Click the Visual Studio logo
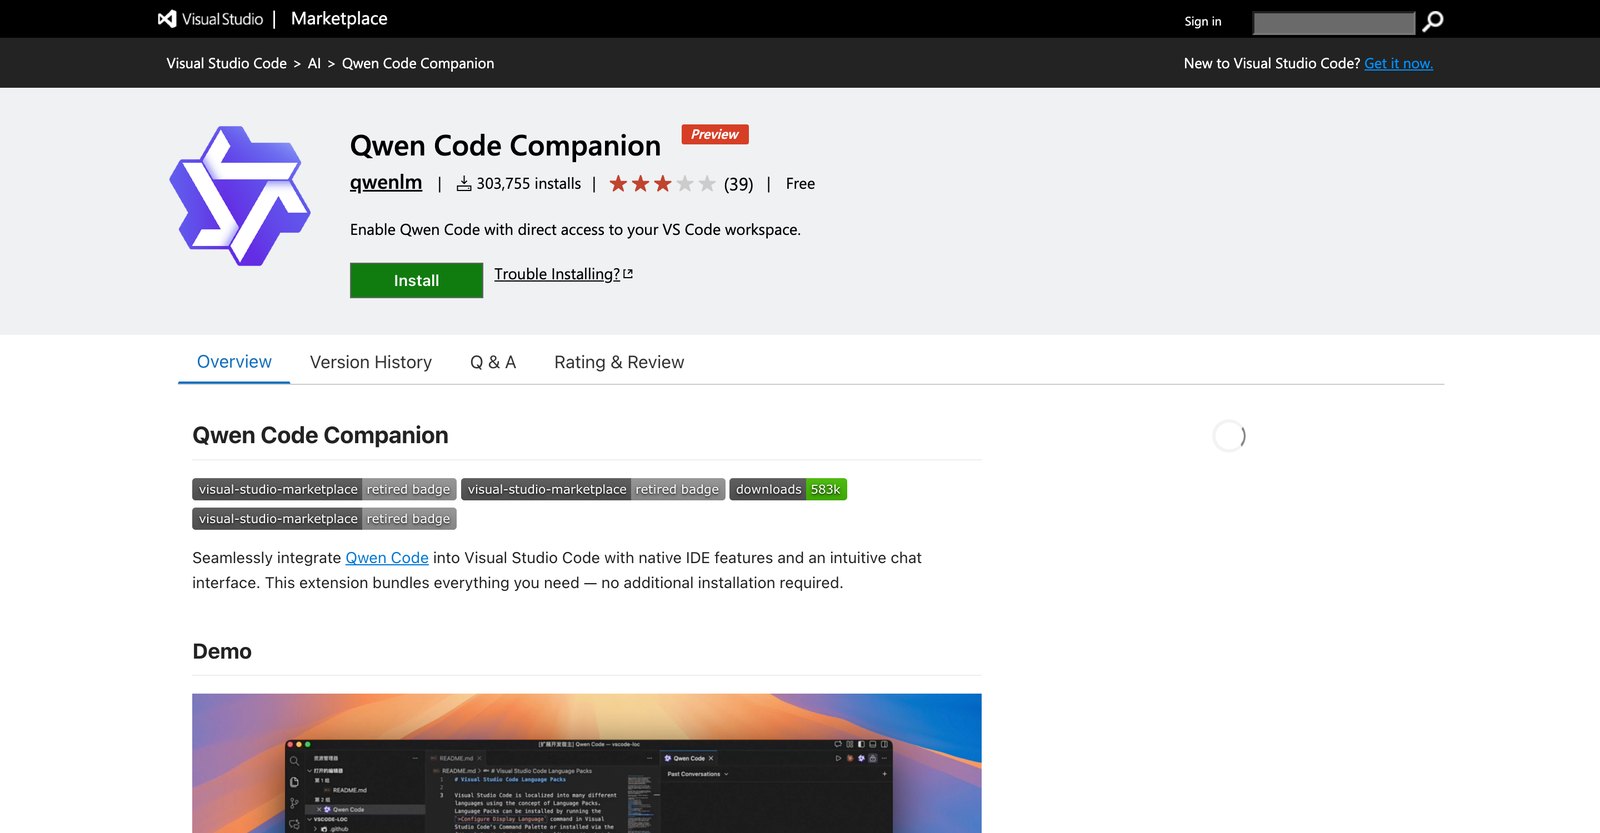The image size is (1600, 833). 211,19
